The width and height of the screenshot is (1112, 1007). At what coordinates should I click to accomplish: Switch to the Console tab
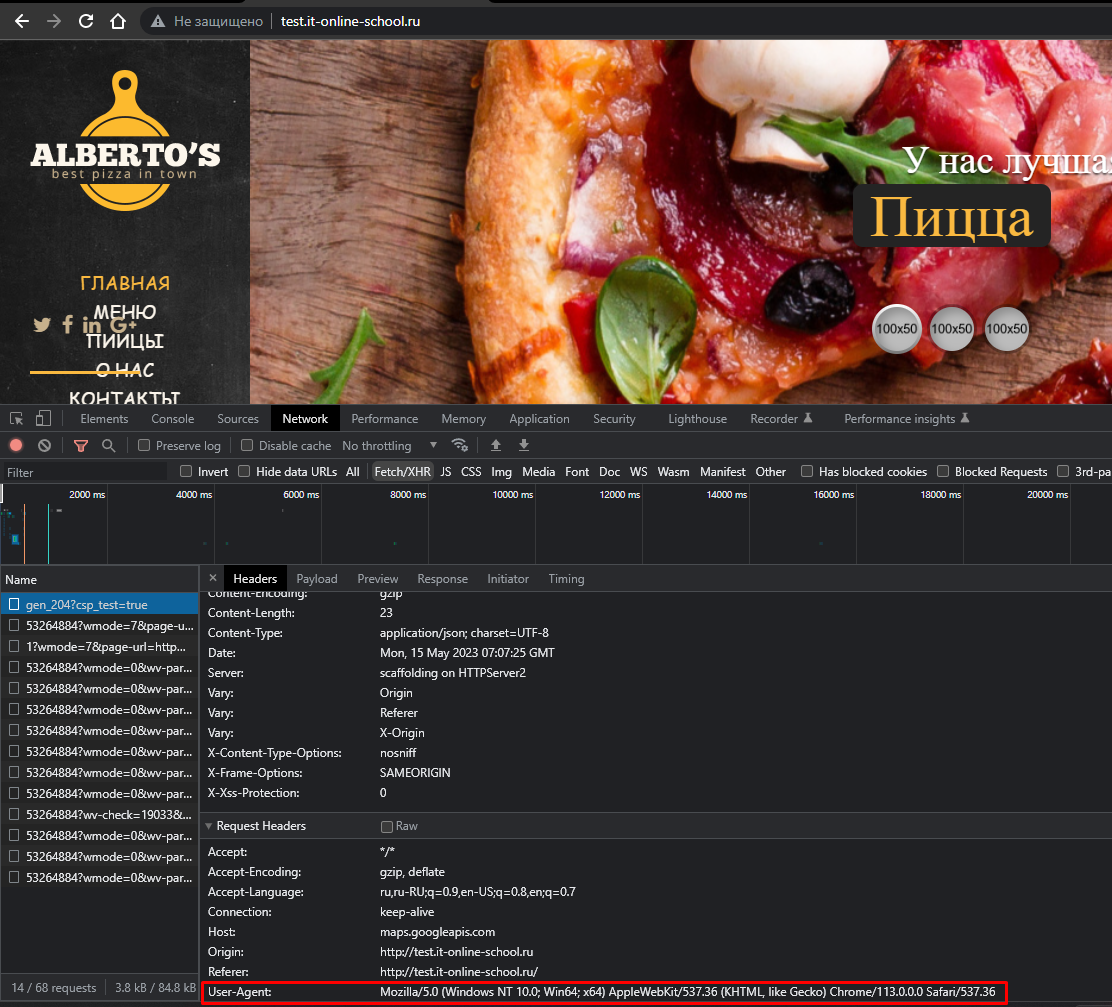[172, 419]
